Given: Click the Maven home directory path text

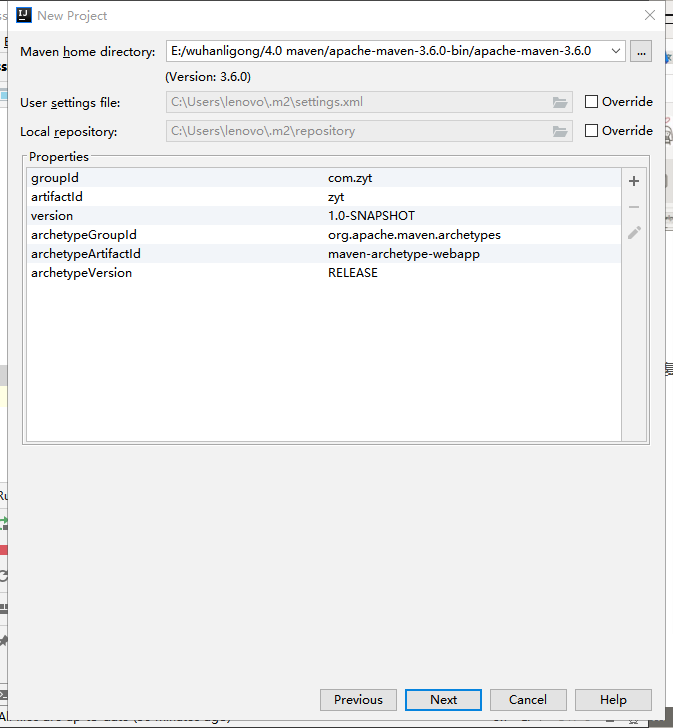Looking at the screenshot, I should 381,51.
